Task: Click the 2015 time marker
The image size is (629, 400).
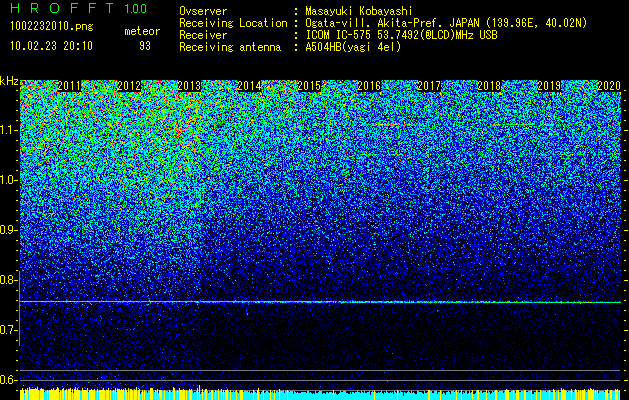Action: tap(309, 86)
